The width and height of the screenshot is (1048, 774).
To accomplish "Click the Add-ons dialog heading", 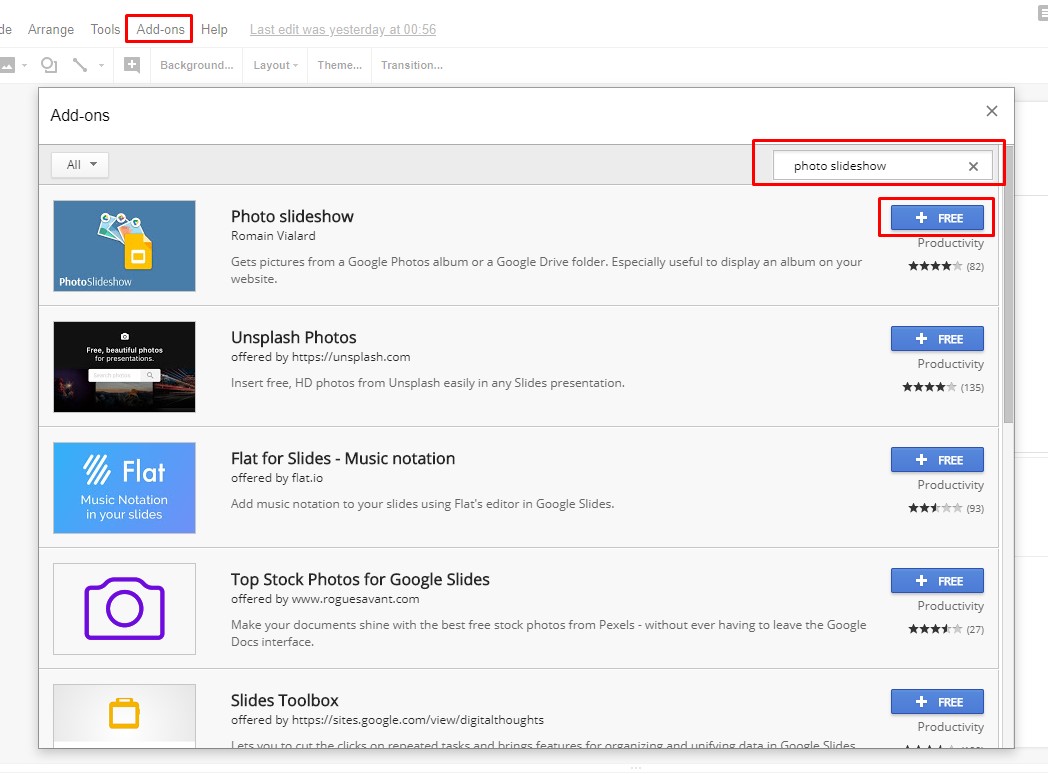I will point(80,115).
